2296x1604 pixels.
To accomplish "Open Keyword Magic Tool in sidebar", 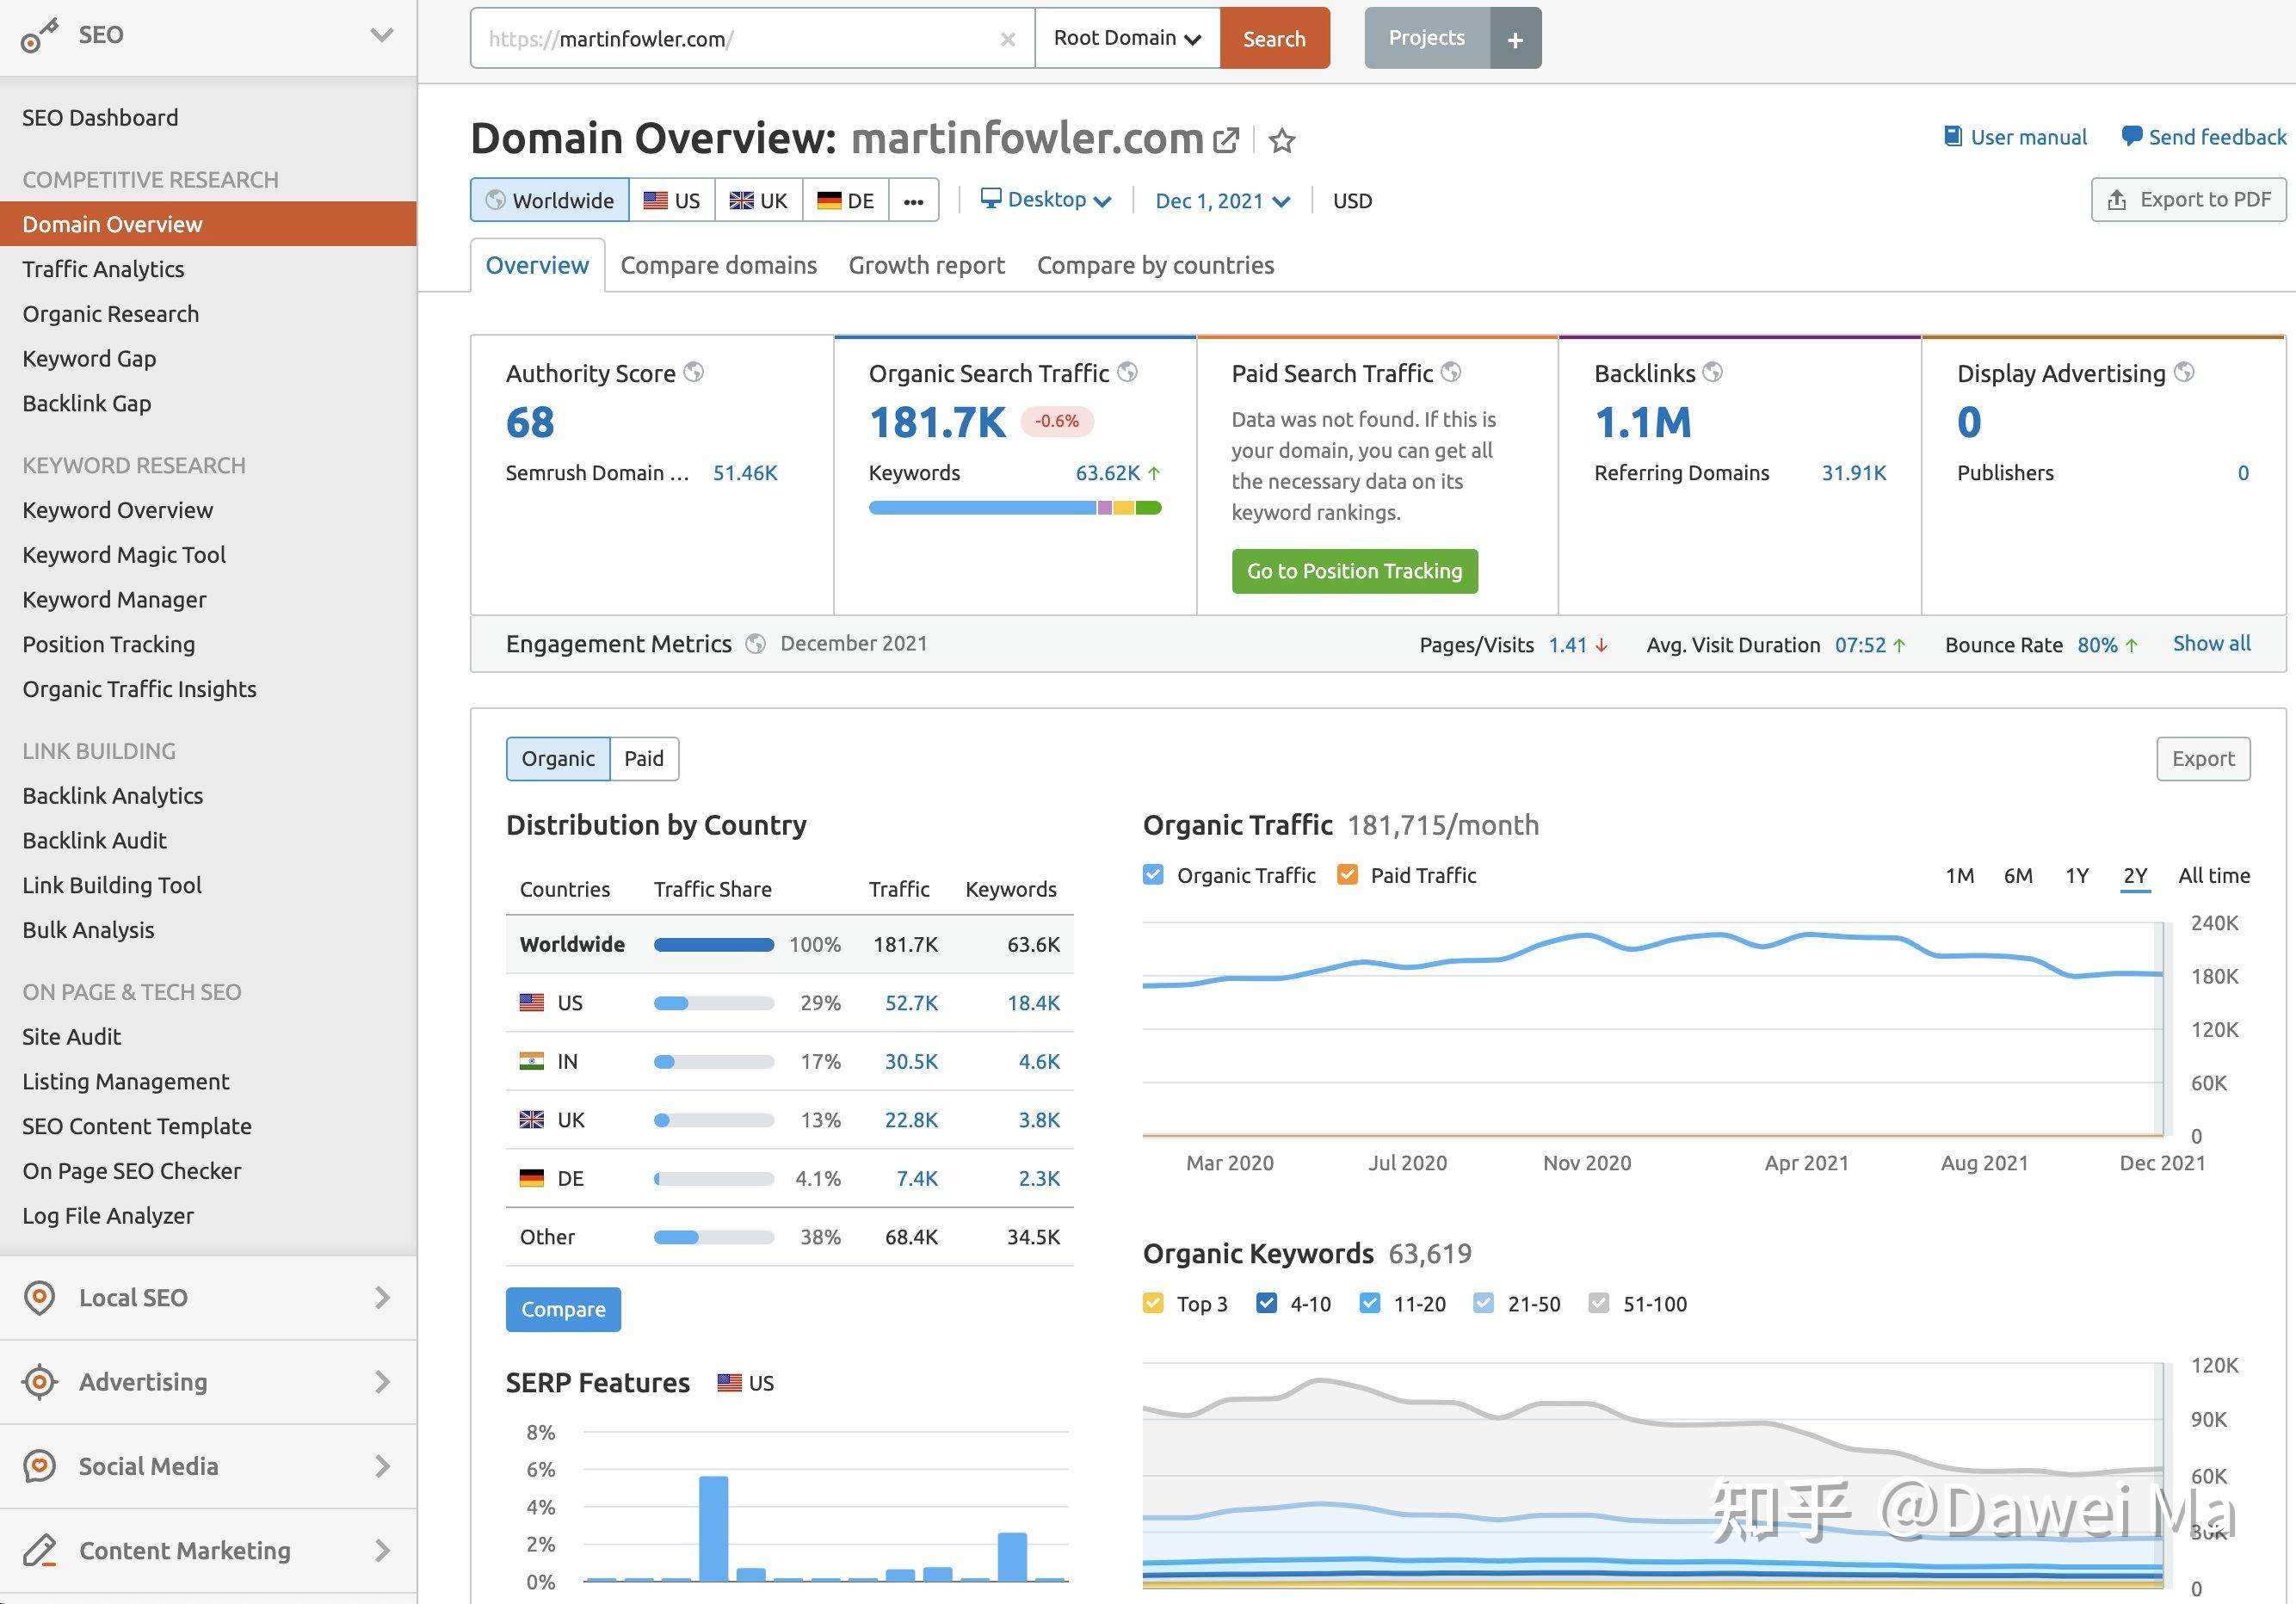I will (124, 555).
